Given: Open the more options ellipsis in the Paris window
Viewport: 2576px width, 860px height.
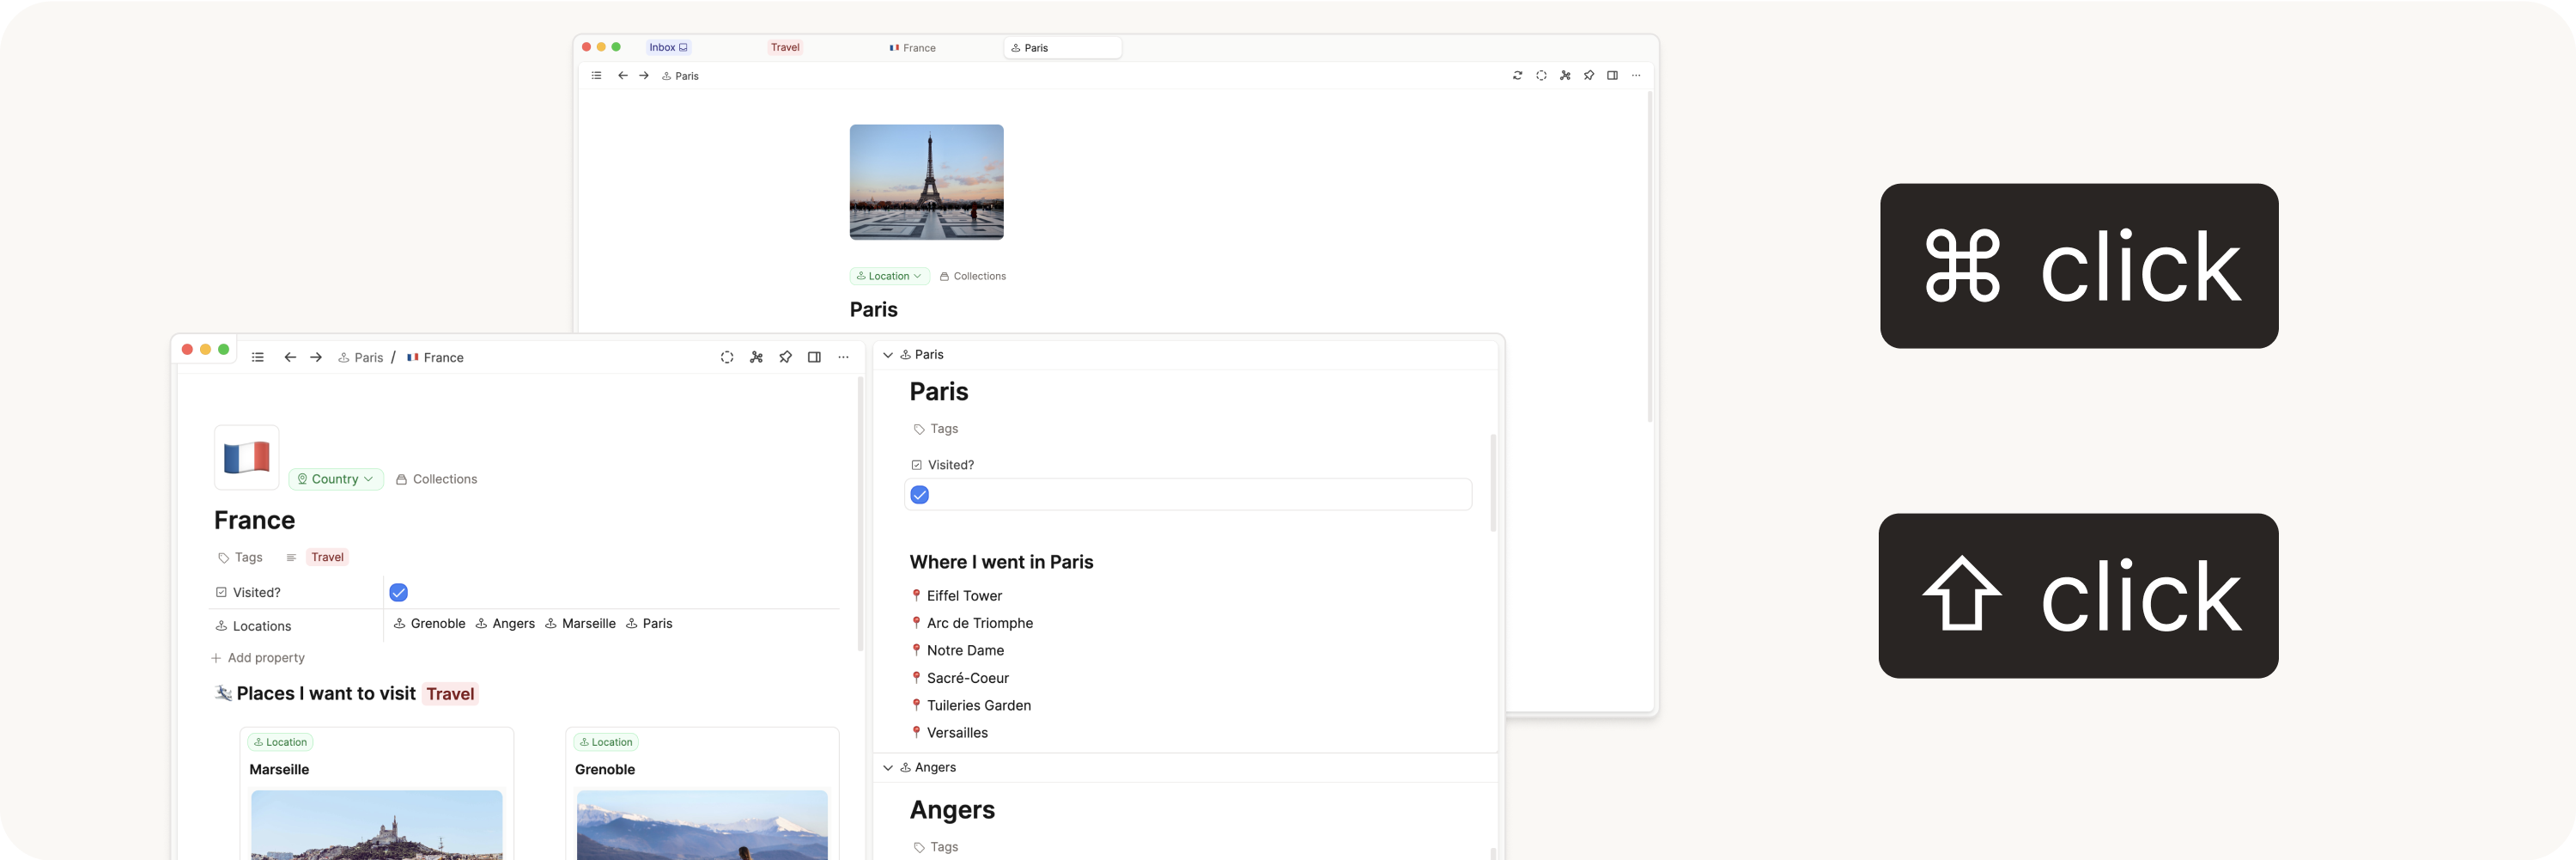Looking at the screenshot, I should point(1636,76).
